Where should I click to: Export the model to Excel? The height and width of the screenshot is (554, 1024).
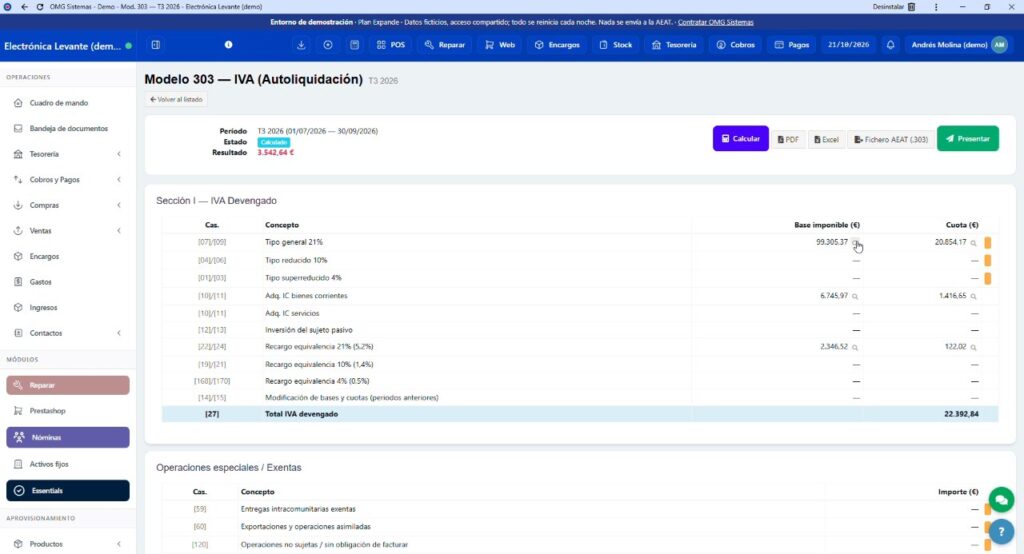pos(826,140)
